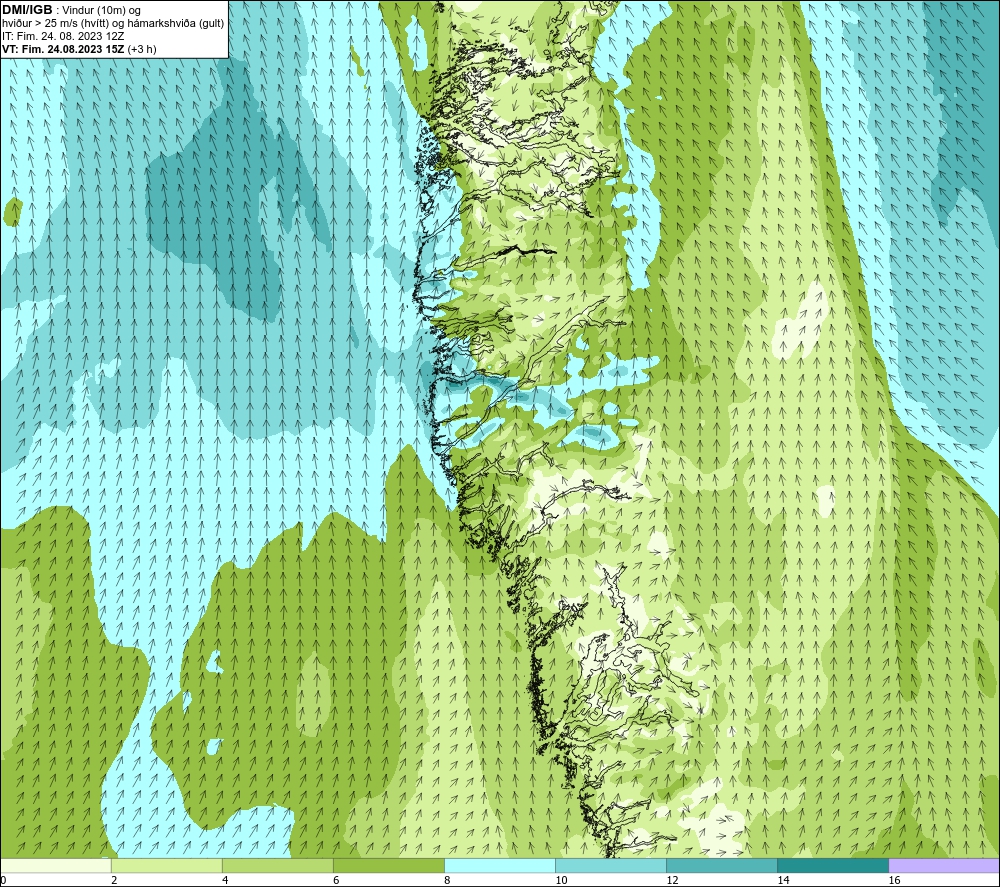Click the 'hviður > 25 m/s (hvítt)' caption line
1000x887 pixels.
[113, 24]
